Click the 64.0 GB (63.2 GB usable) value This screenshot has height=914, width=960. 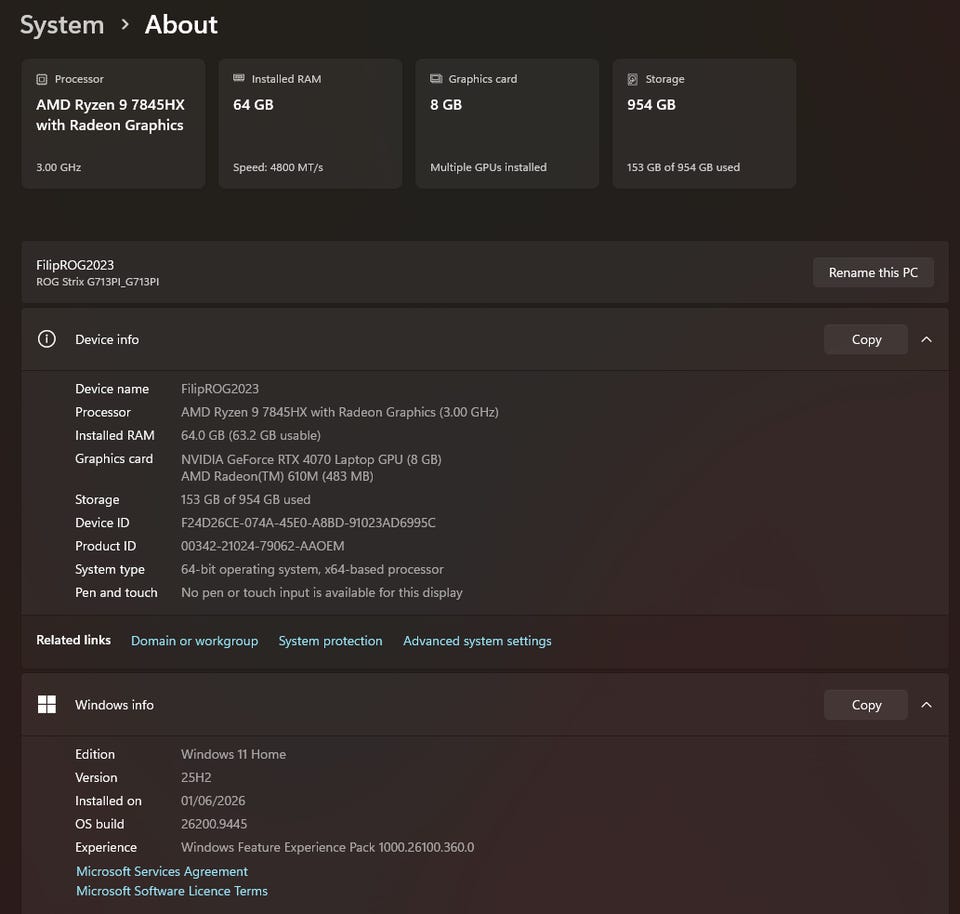[250, 435]
